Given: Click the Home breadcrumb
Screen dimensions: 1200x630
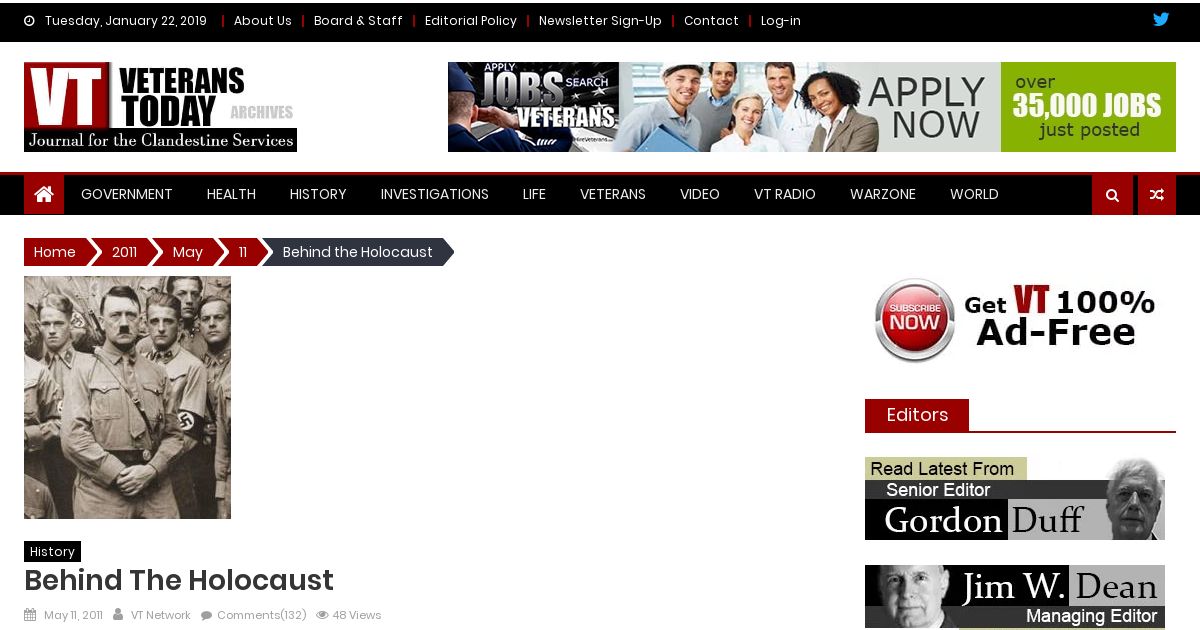Looking at the screenshot, I should [55, 252].
